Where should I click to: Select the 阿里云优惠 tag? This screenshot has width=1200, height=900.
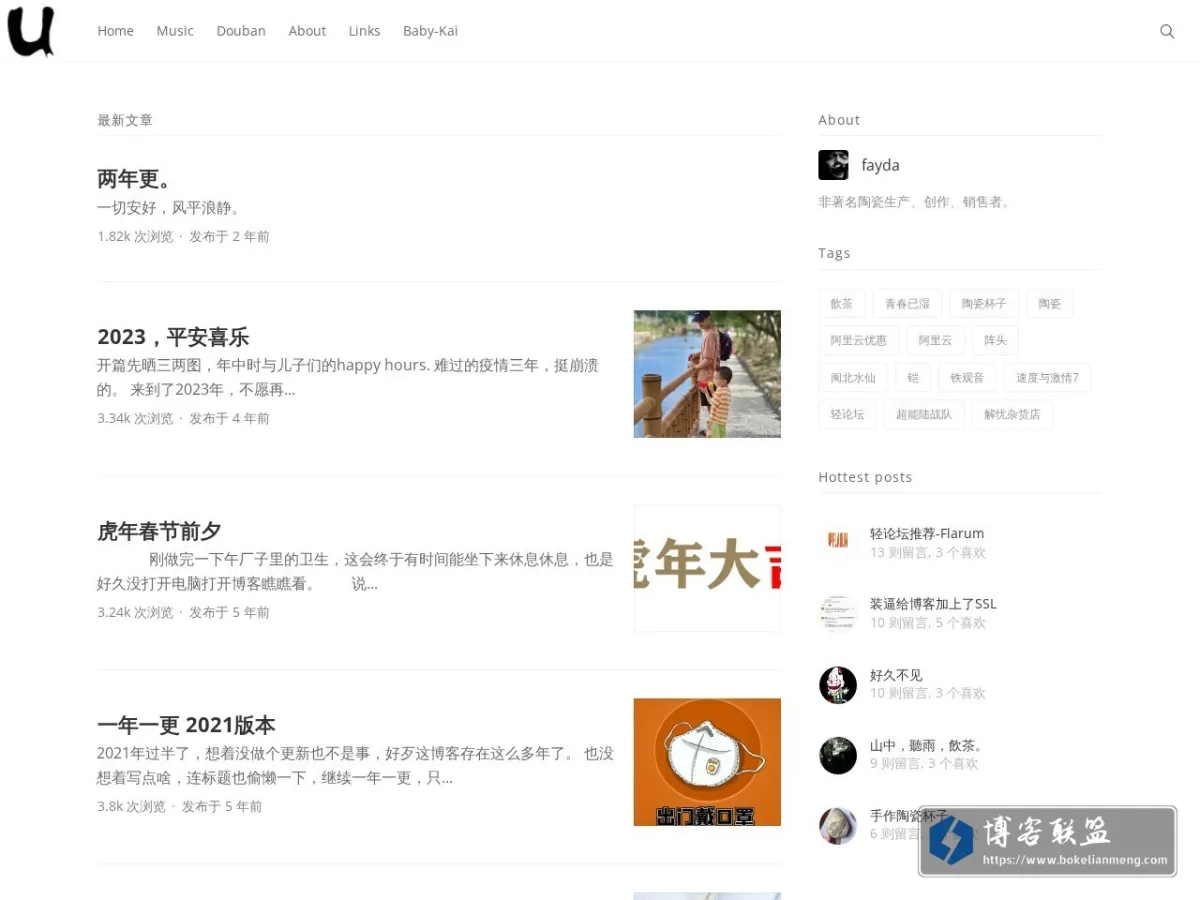tap(858, 340)
